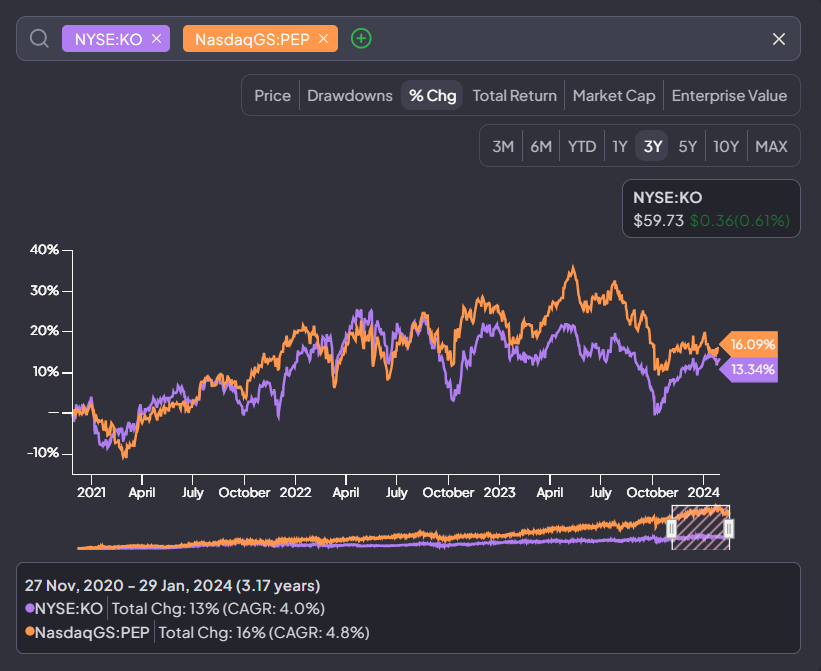Set time range to 6M
The height and width of the screenshot is (671, 821).
pos(541,146)
